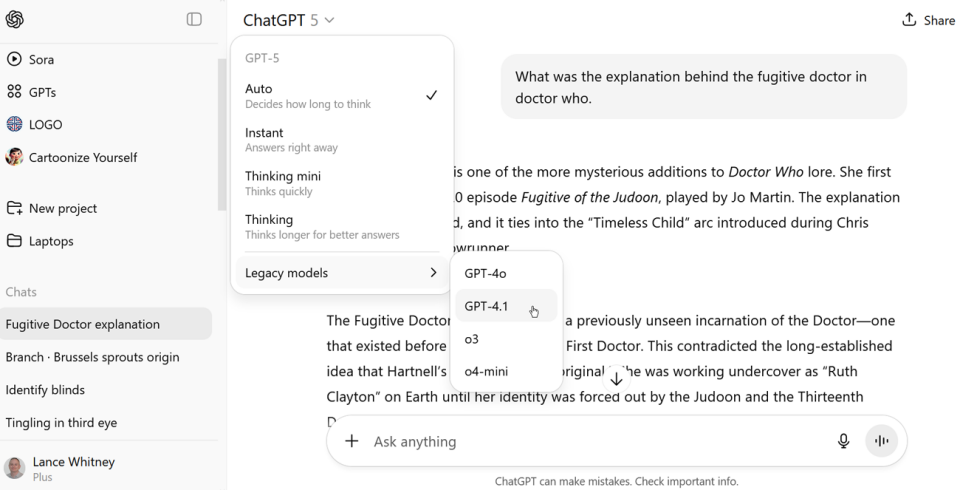Click the microphone dictation icon
This screenshot has width=960, height=490.
coord(844,441)
